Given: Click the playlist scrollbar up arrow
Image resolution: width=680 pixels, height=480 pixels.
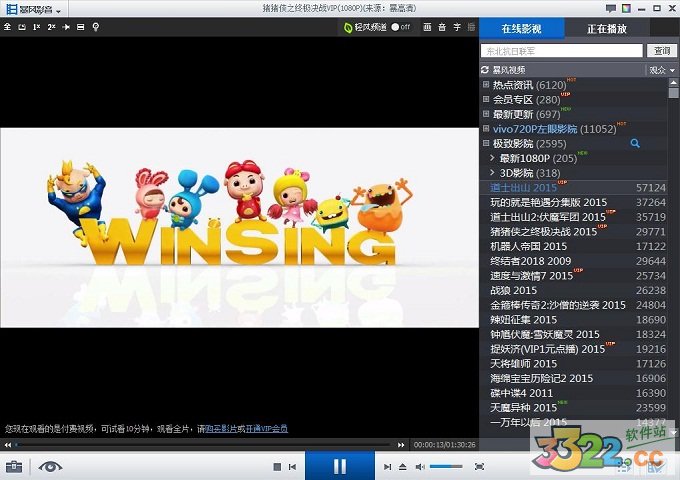Looking at the screenshot, I should point(673,82).
